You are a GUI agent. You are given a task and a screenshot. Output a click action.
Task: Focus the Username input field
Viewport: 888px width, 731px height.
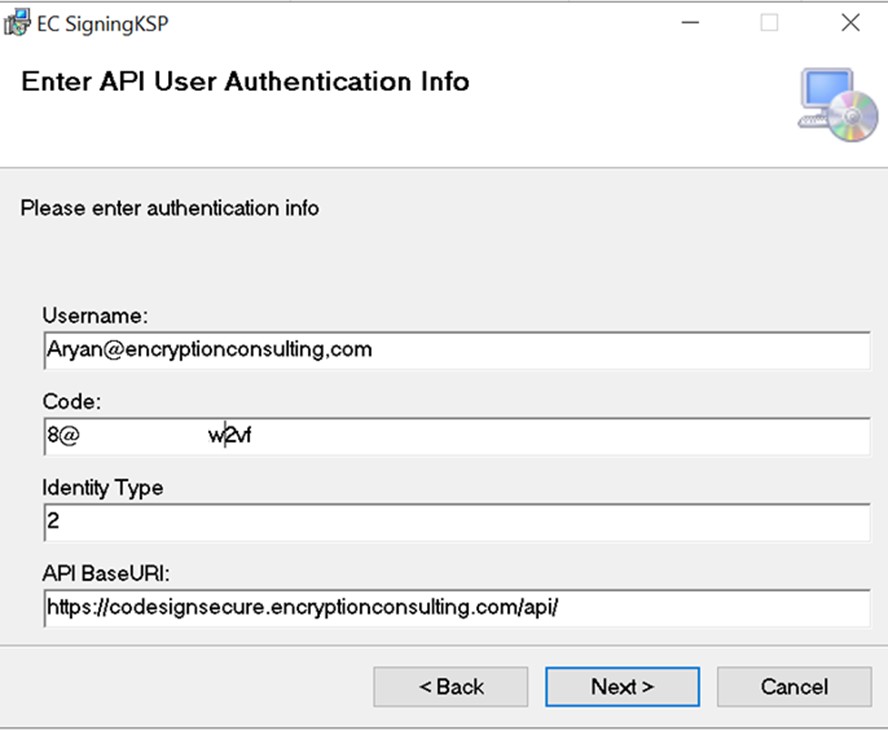pos(457,350)
